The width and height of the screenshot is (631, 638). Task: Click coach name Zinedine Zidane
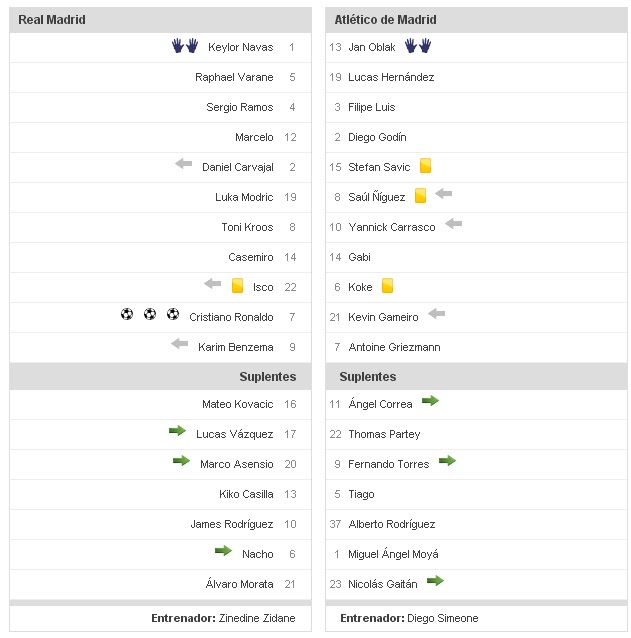click(x=257, y=618)
